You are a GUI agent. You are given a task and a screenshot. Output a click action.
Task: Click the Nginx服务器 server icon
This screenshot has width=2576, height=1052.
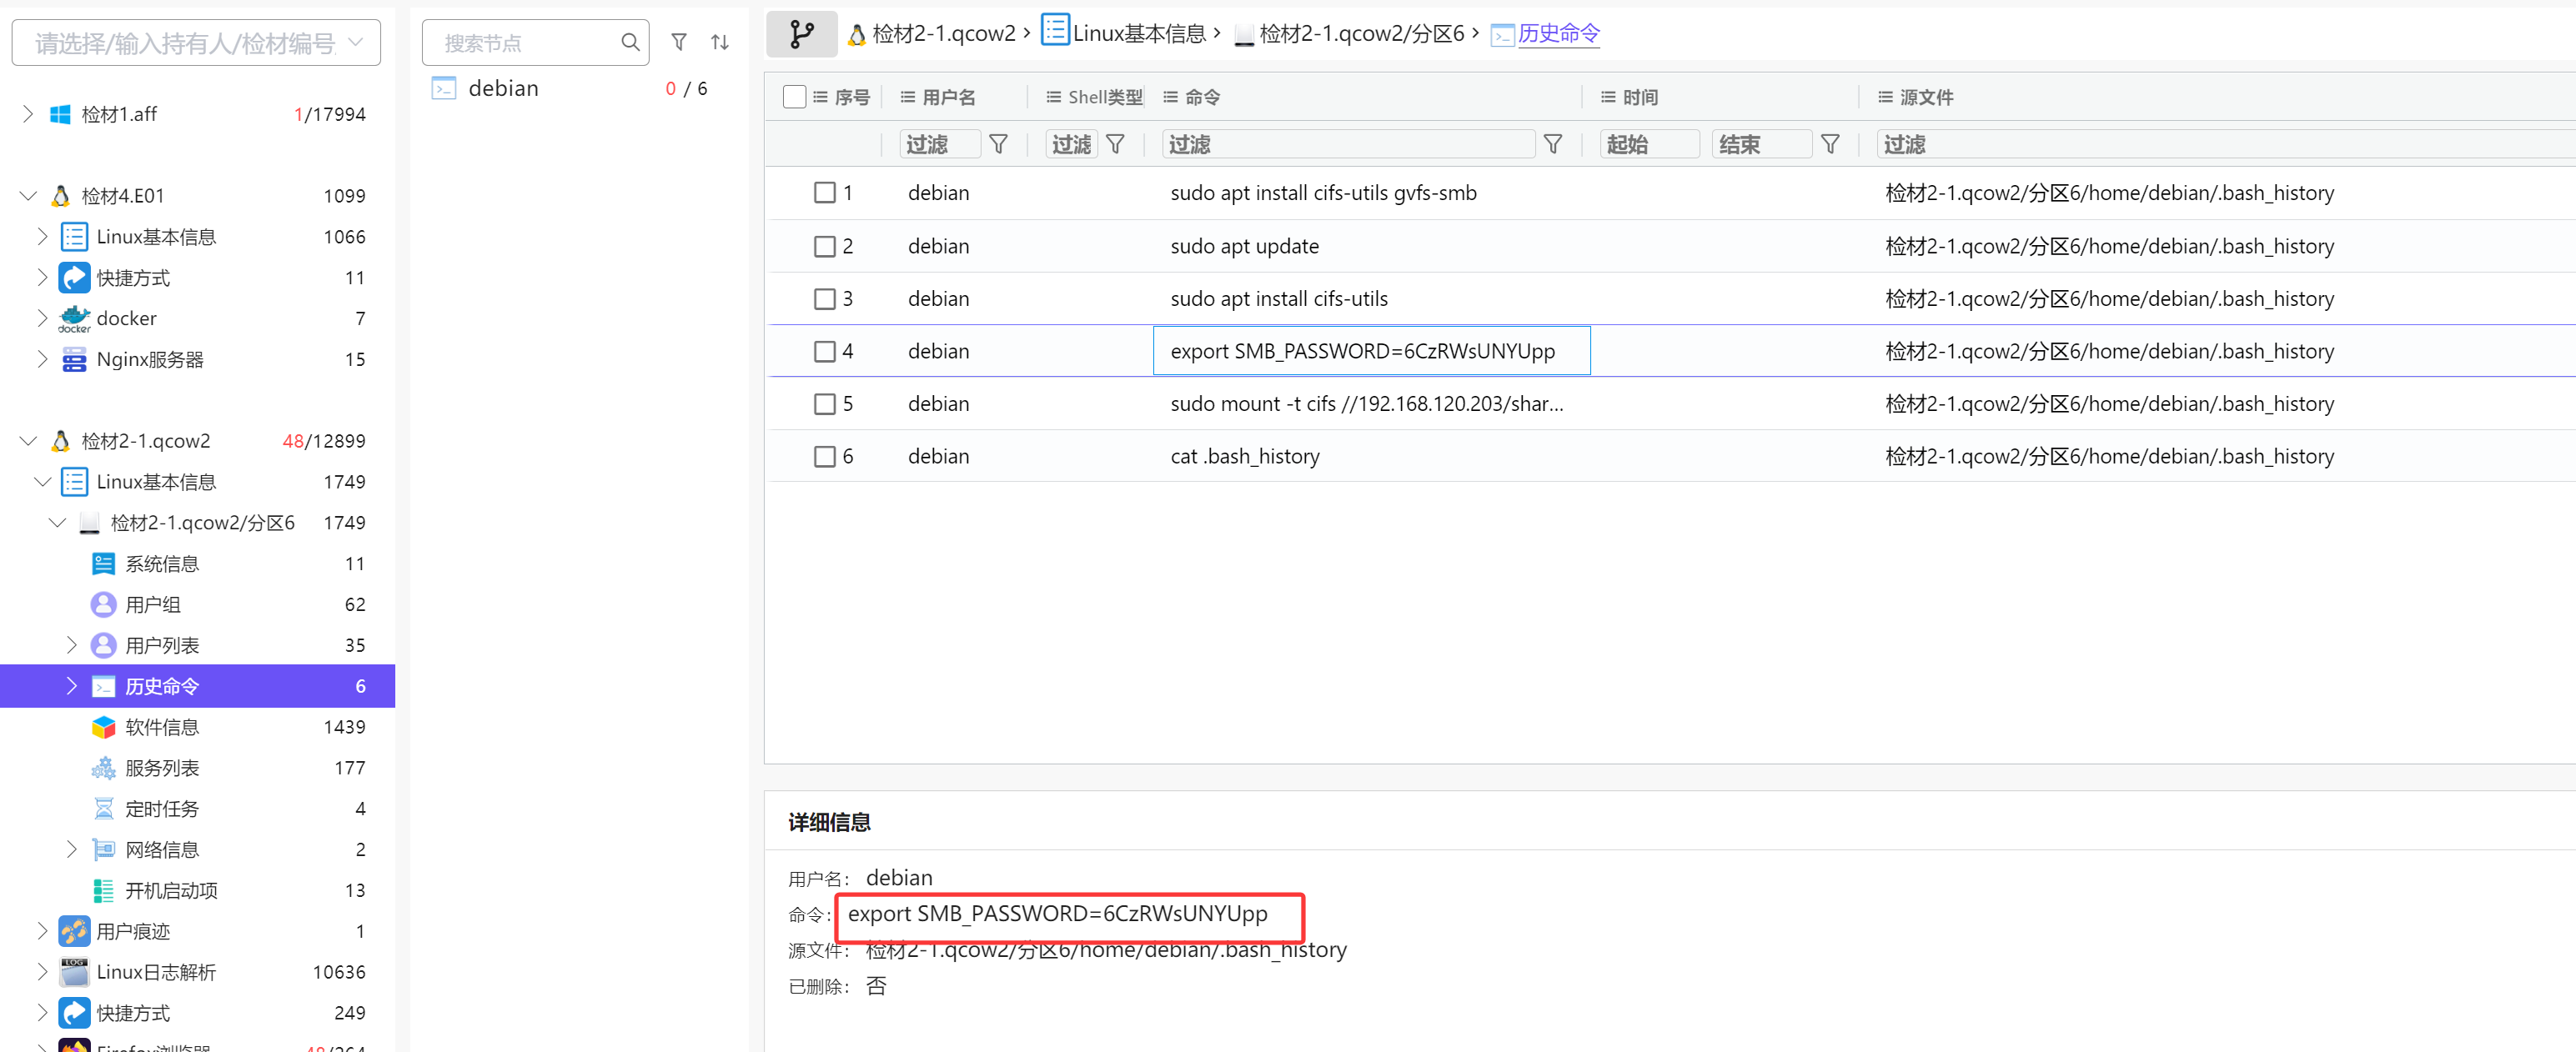74,360
